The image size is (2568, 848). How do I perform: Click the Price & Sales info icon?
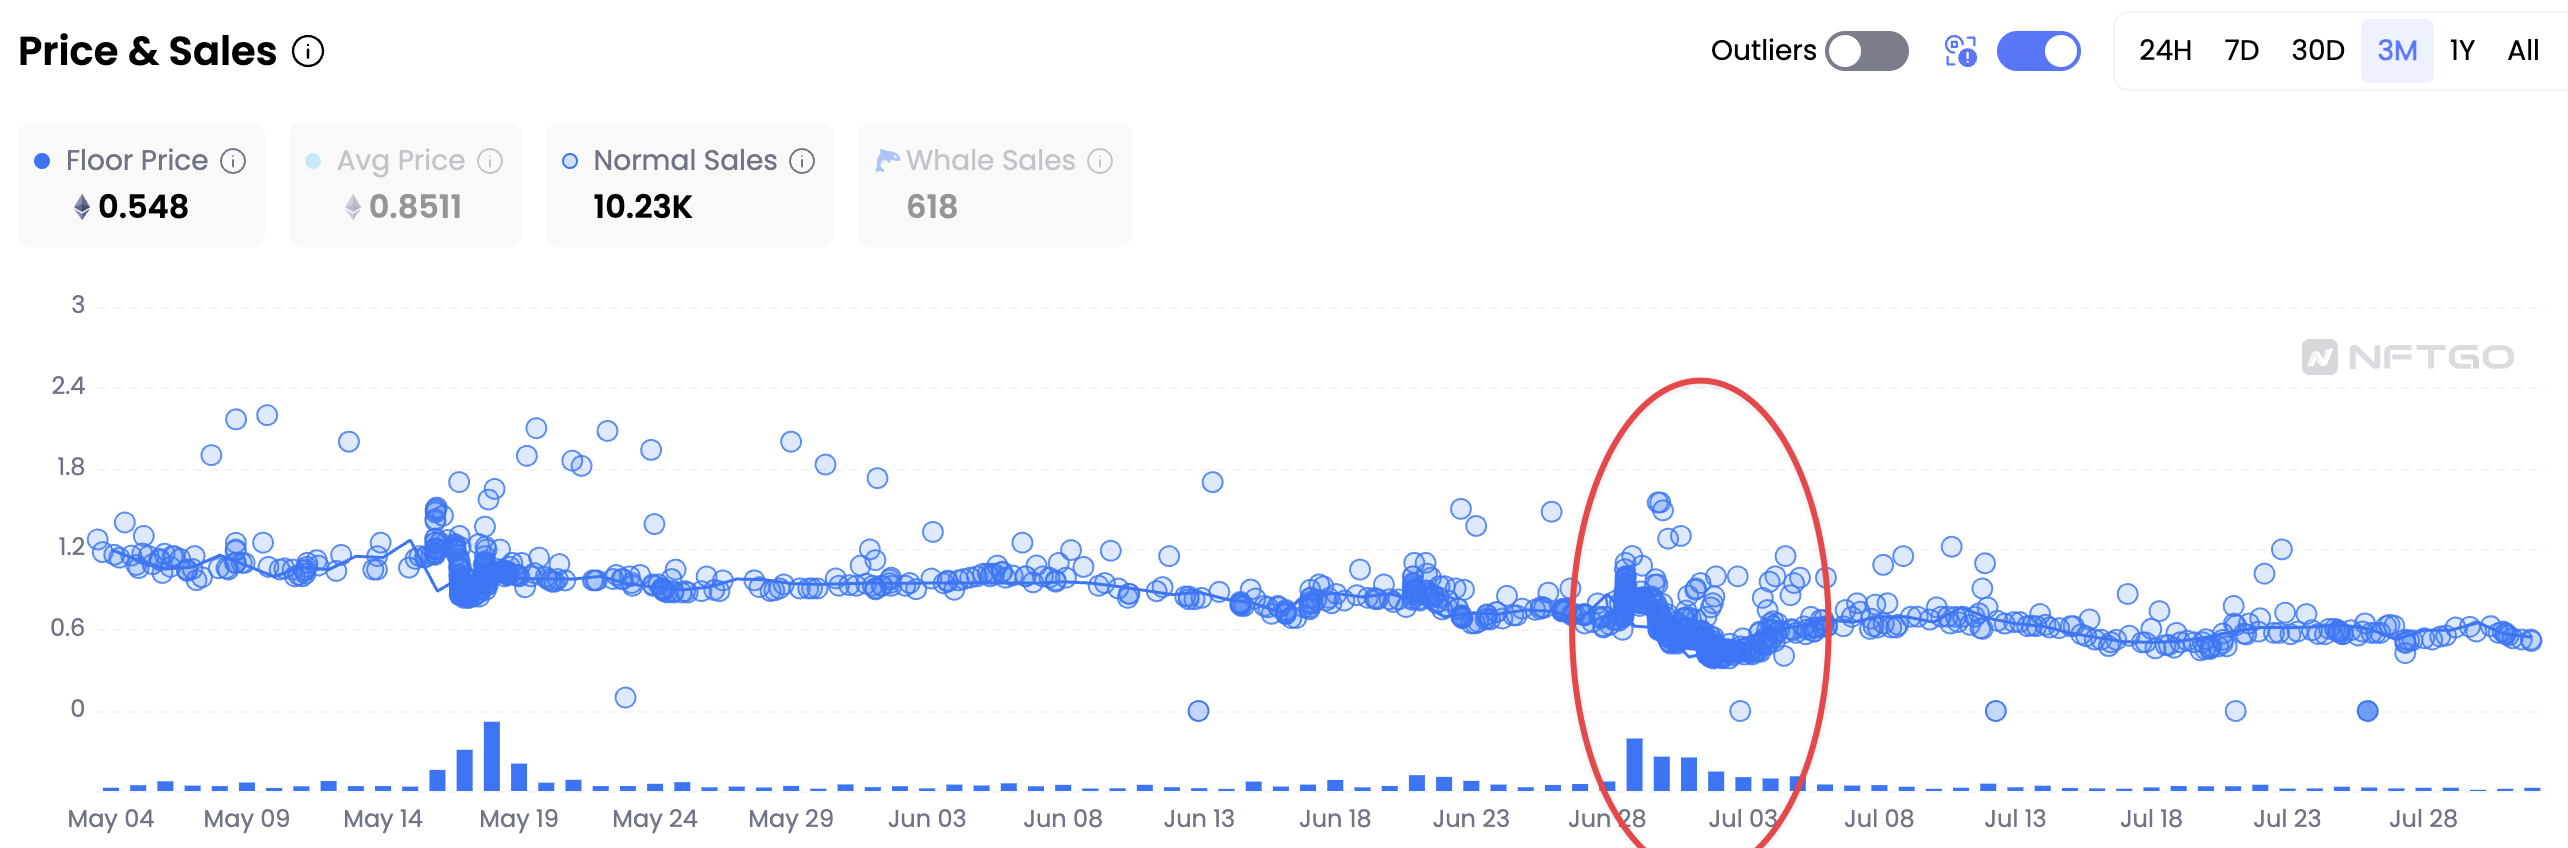pos(308,51)
